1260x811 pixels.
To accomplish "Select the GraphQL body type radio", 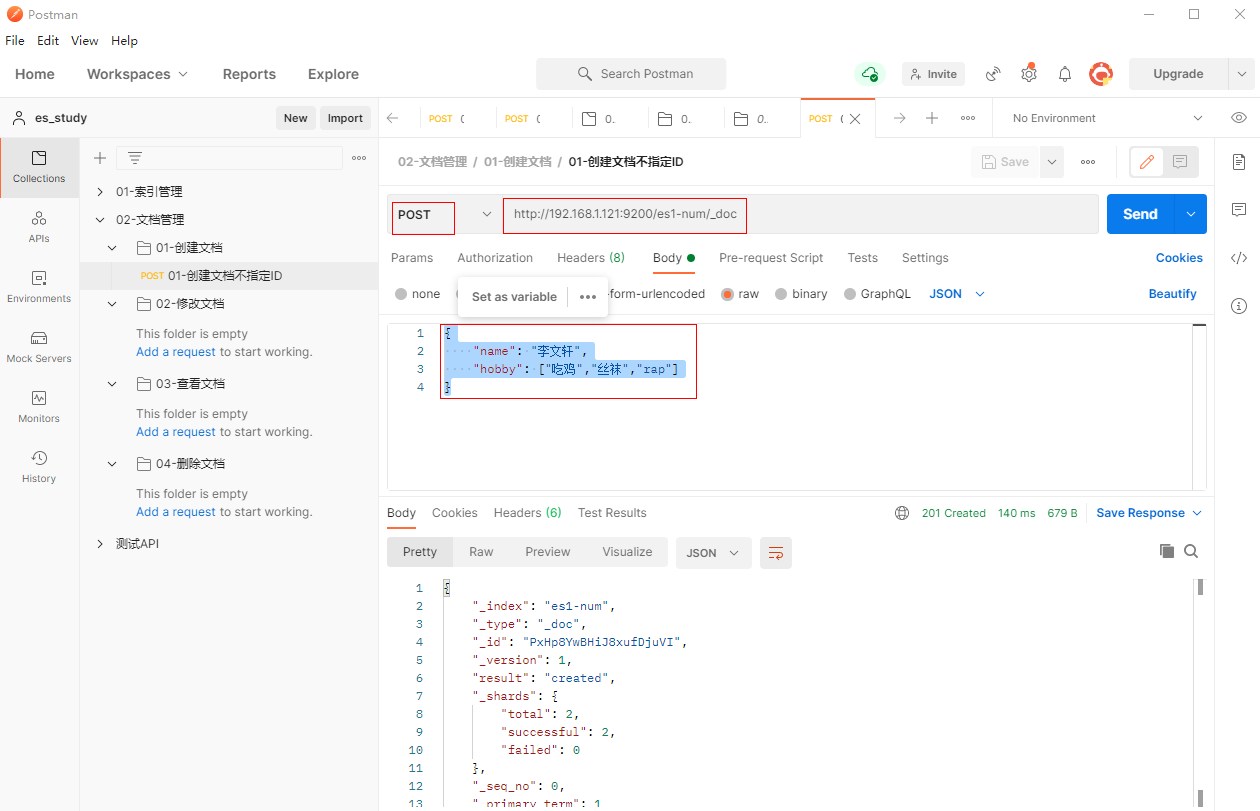I will point(850,294).
